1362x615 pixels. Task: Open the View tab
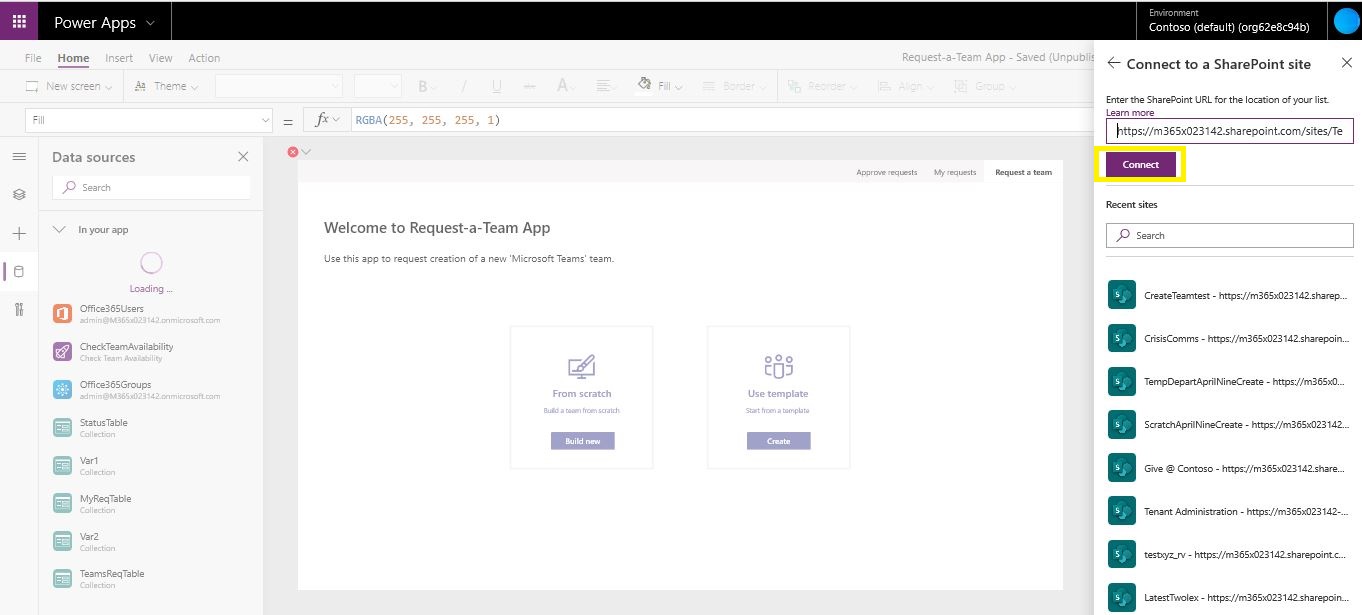click(160, 58)
